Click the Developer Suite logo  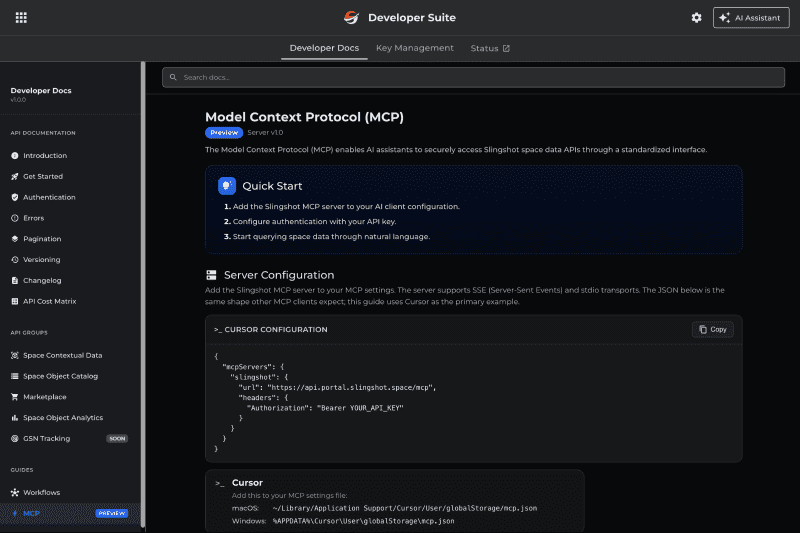pos(351,17)
